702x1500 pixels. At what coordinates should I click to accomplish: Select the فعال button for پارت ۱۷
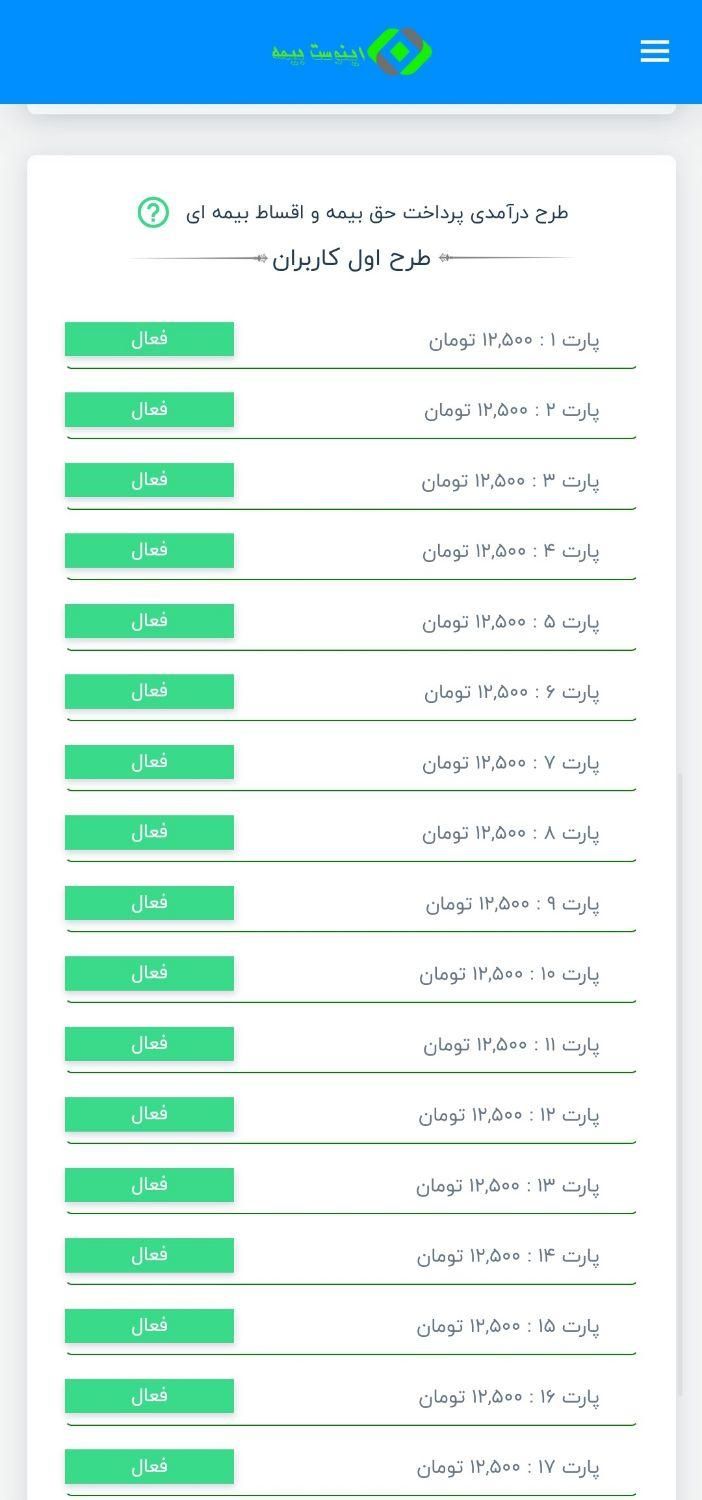pyautogui.click(x=149, y=1467)
